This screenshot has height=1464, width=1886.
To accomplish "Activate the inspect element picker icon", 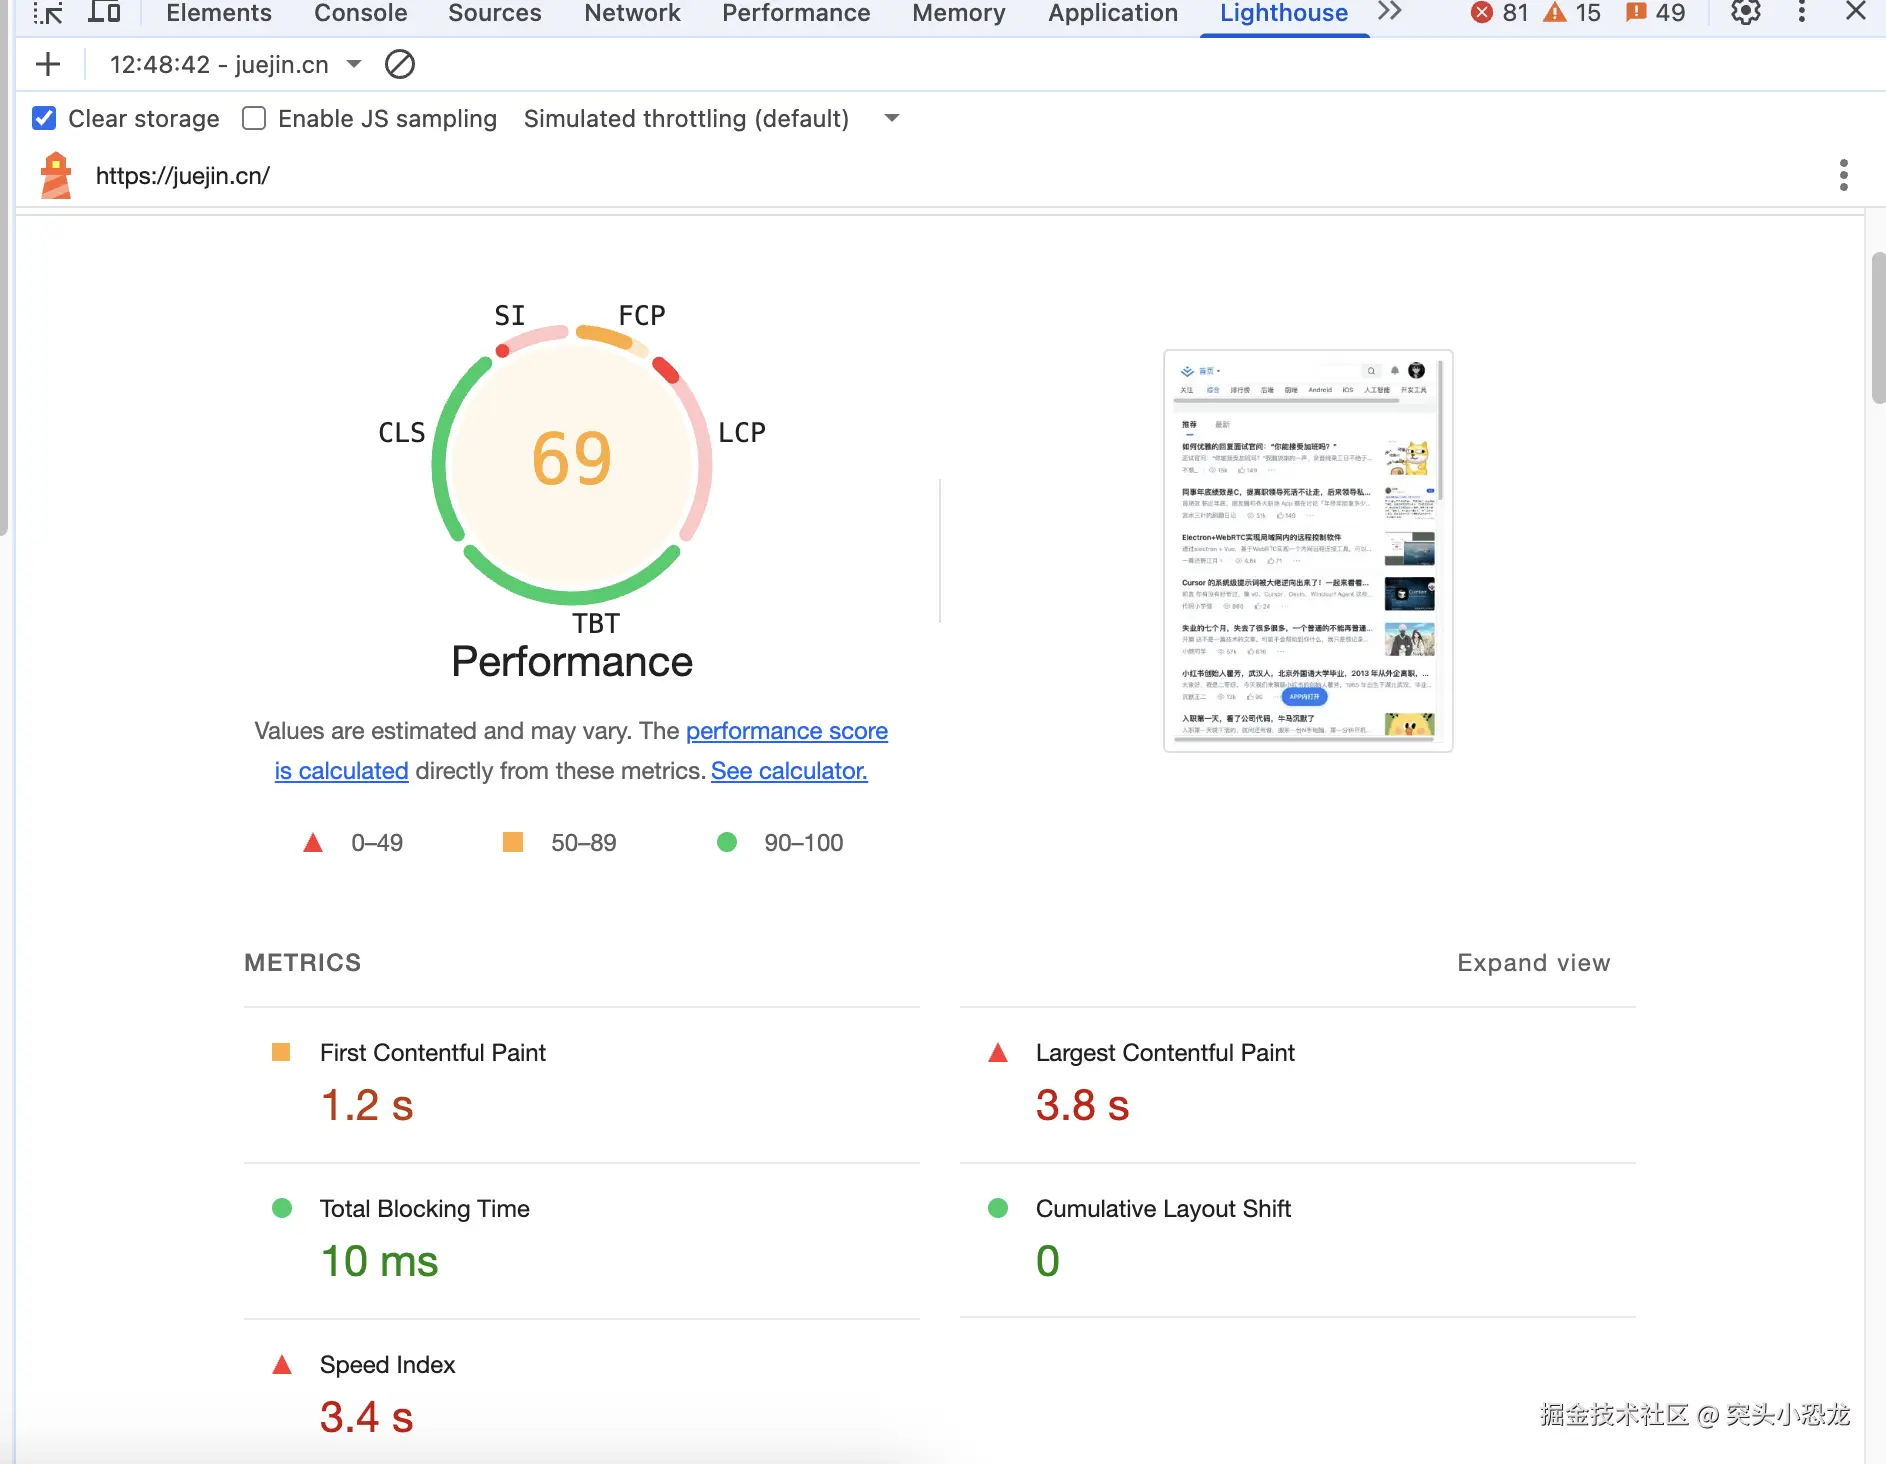I will (x=47, y=13).
